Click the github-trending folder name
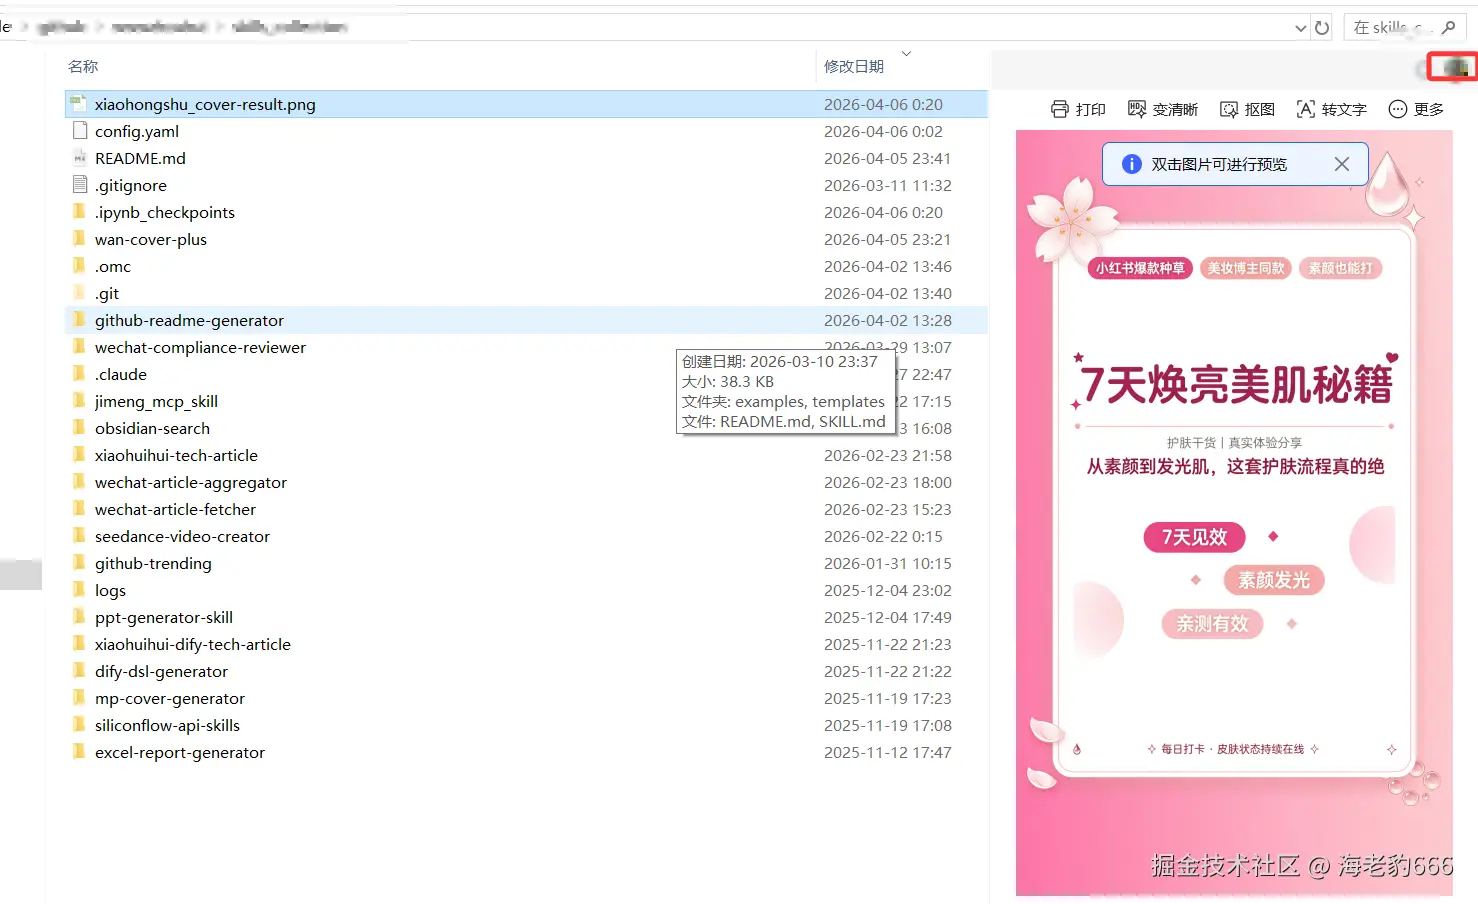 [153, 563]
